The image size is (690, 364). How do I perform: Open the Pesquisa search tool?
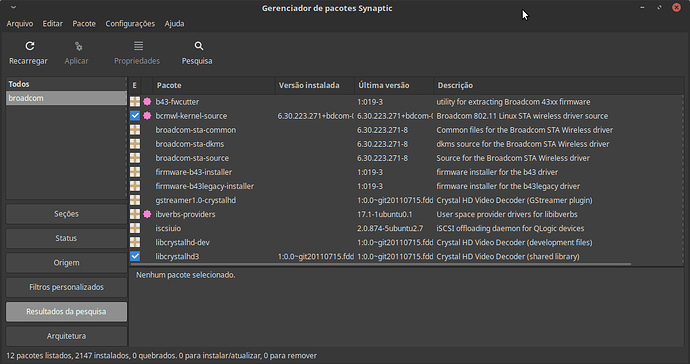pos(199,46)
